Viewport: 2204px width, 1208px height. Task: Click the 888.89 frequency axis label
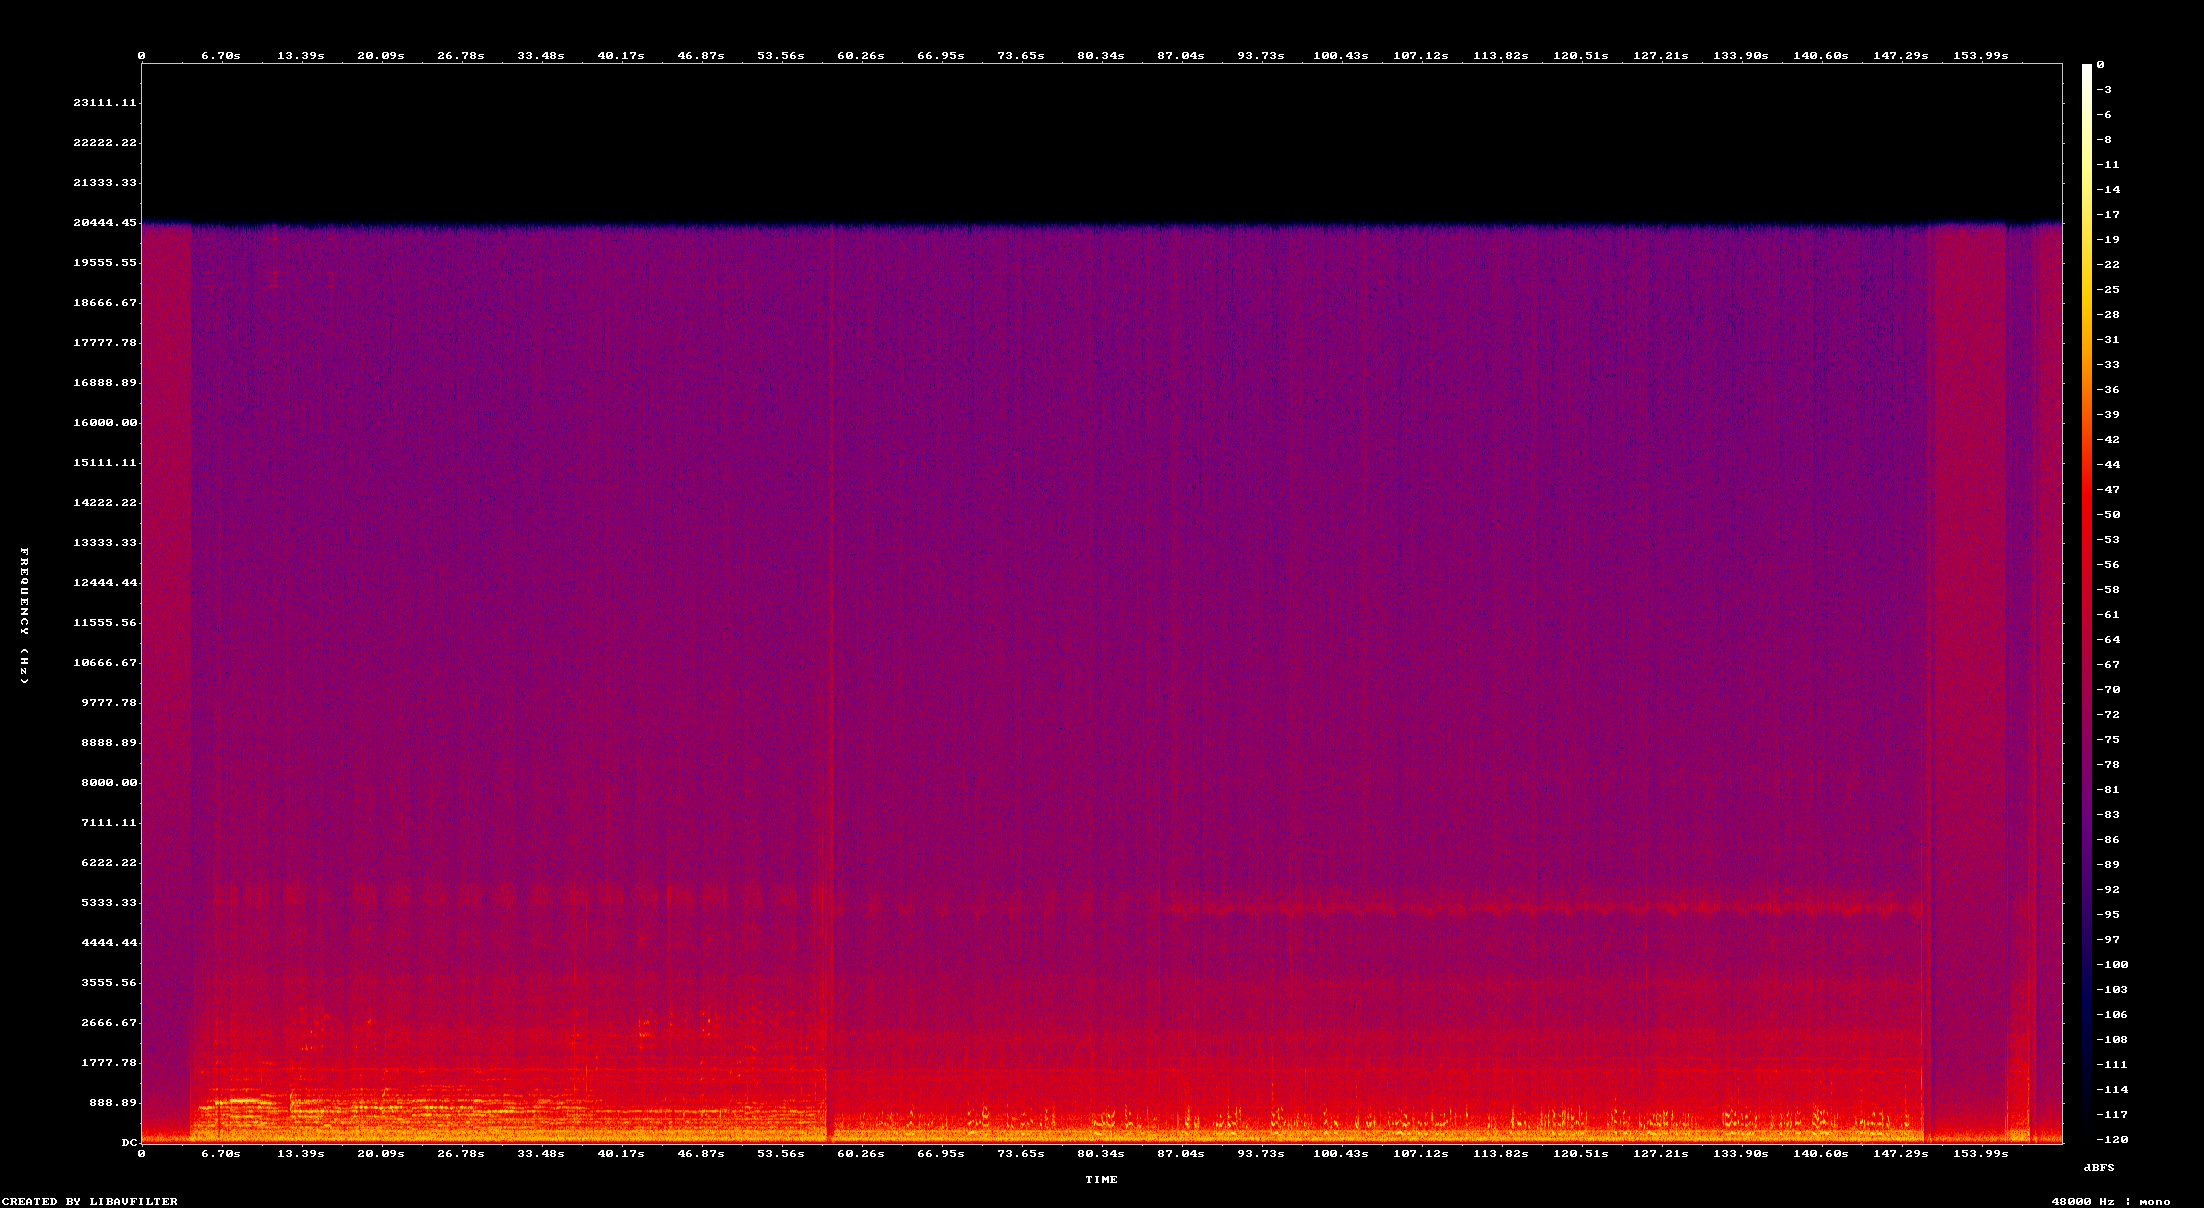coord(113,1103)
